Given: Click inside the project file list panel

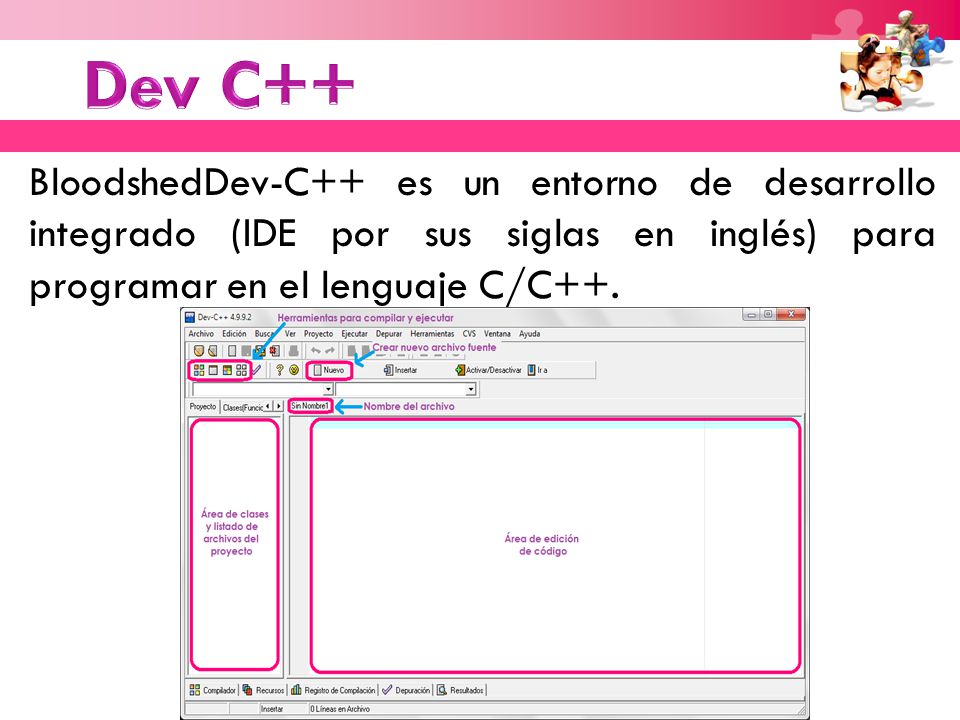Looking at the screenshot, I should coord(234,545).
